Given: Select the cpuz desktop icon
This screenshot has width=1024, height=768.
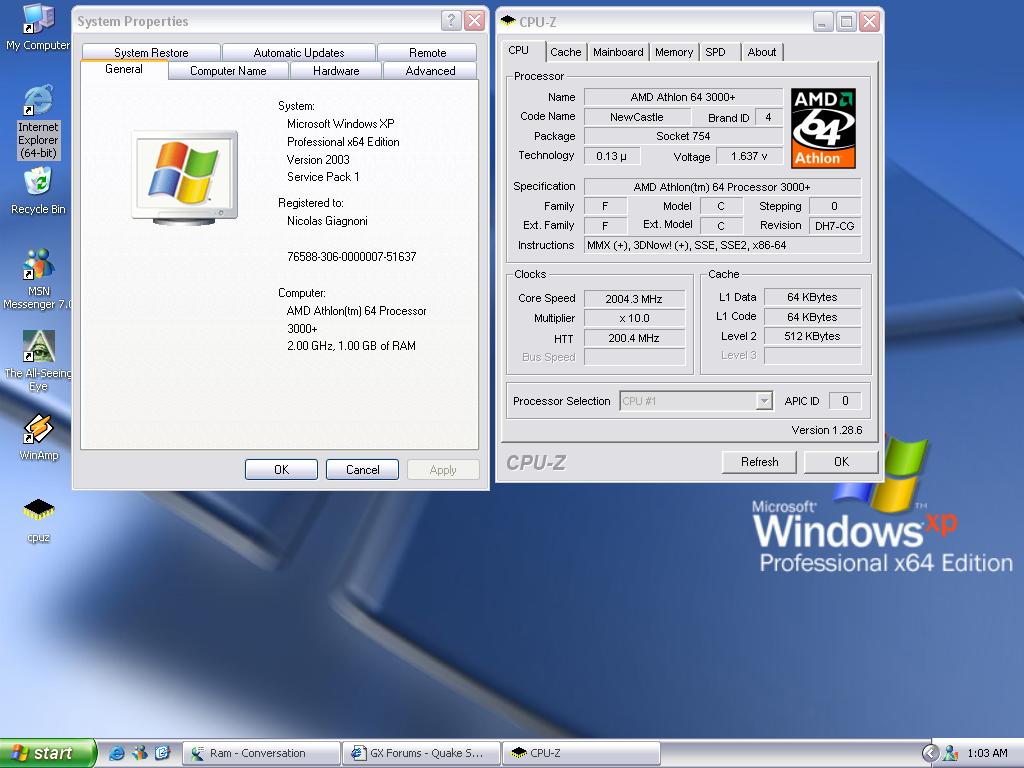Looking at the screenshot, I should tap(39, 520).
